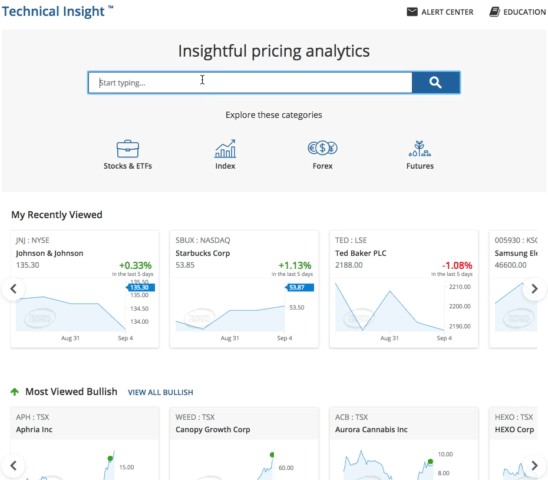548x480 pixels.
Task: Click the magnifying glass search button
Action: [x=435, y=83]
